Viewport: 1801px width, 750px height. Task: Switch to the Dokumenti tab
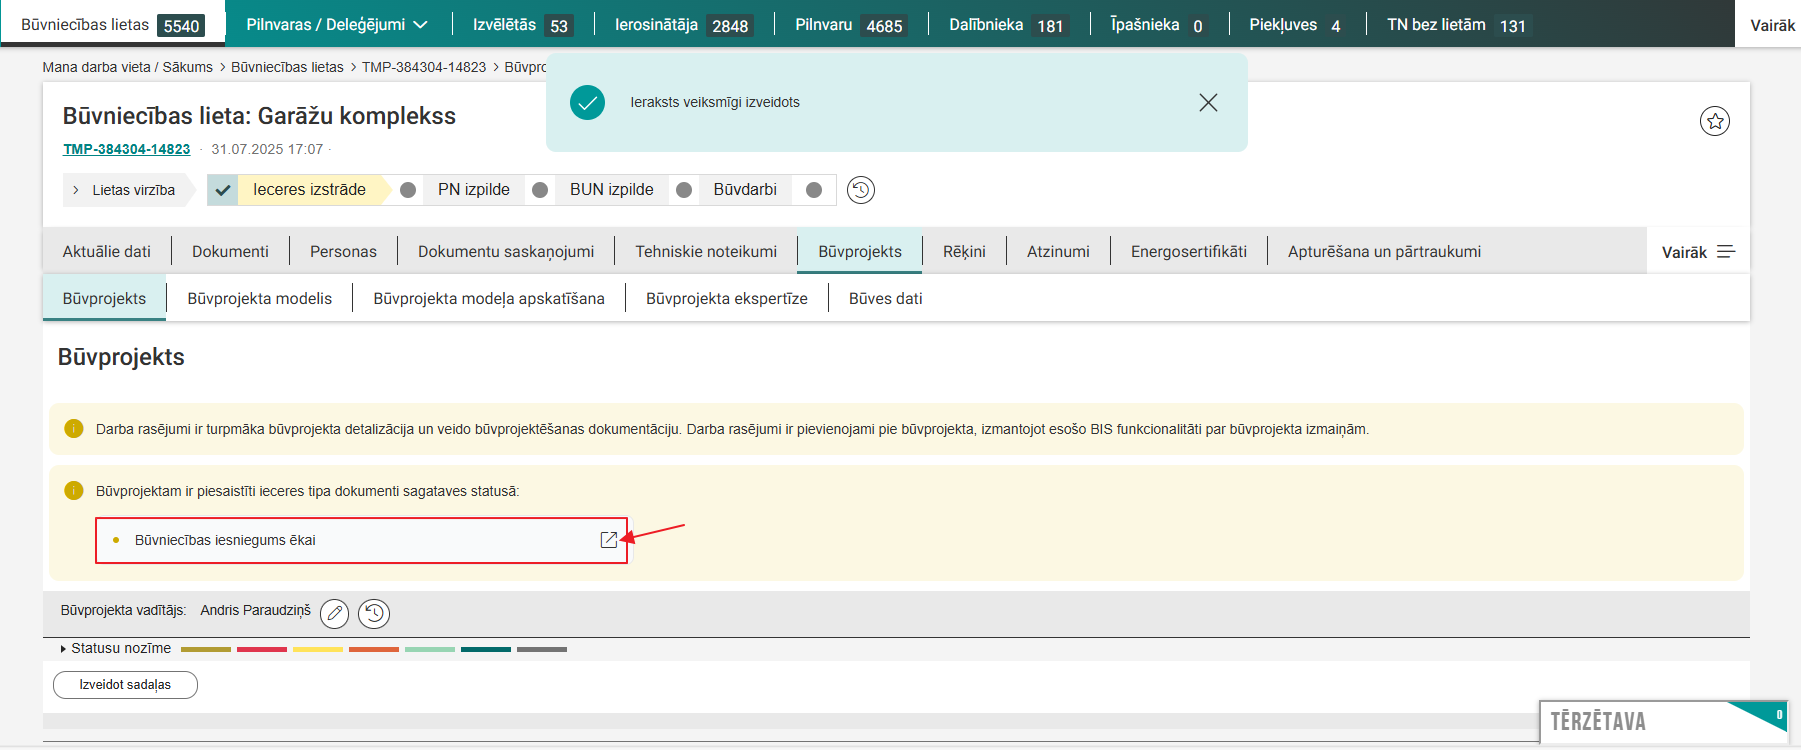(230, 252)
